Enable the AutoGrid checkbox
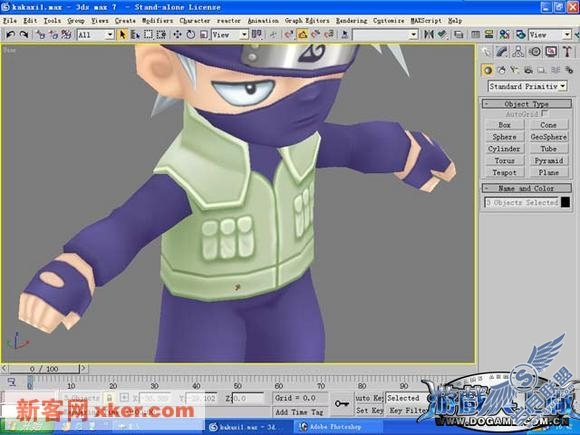Screen dimensions: 580x435 [545, 114]
